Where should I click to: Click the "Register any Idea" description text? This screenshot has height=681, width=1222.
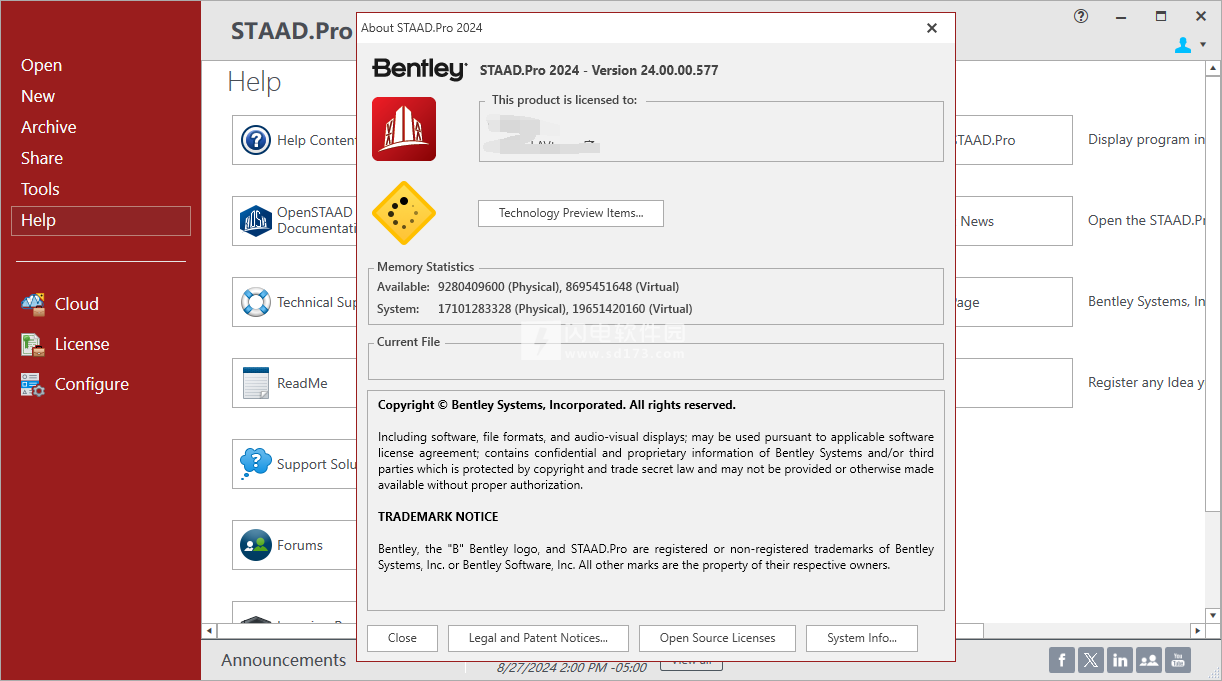tap(1146, 383)
